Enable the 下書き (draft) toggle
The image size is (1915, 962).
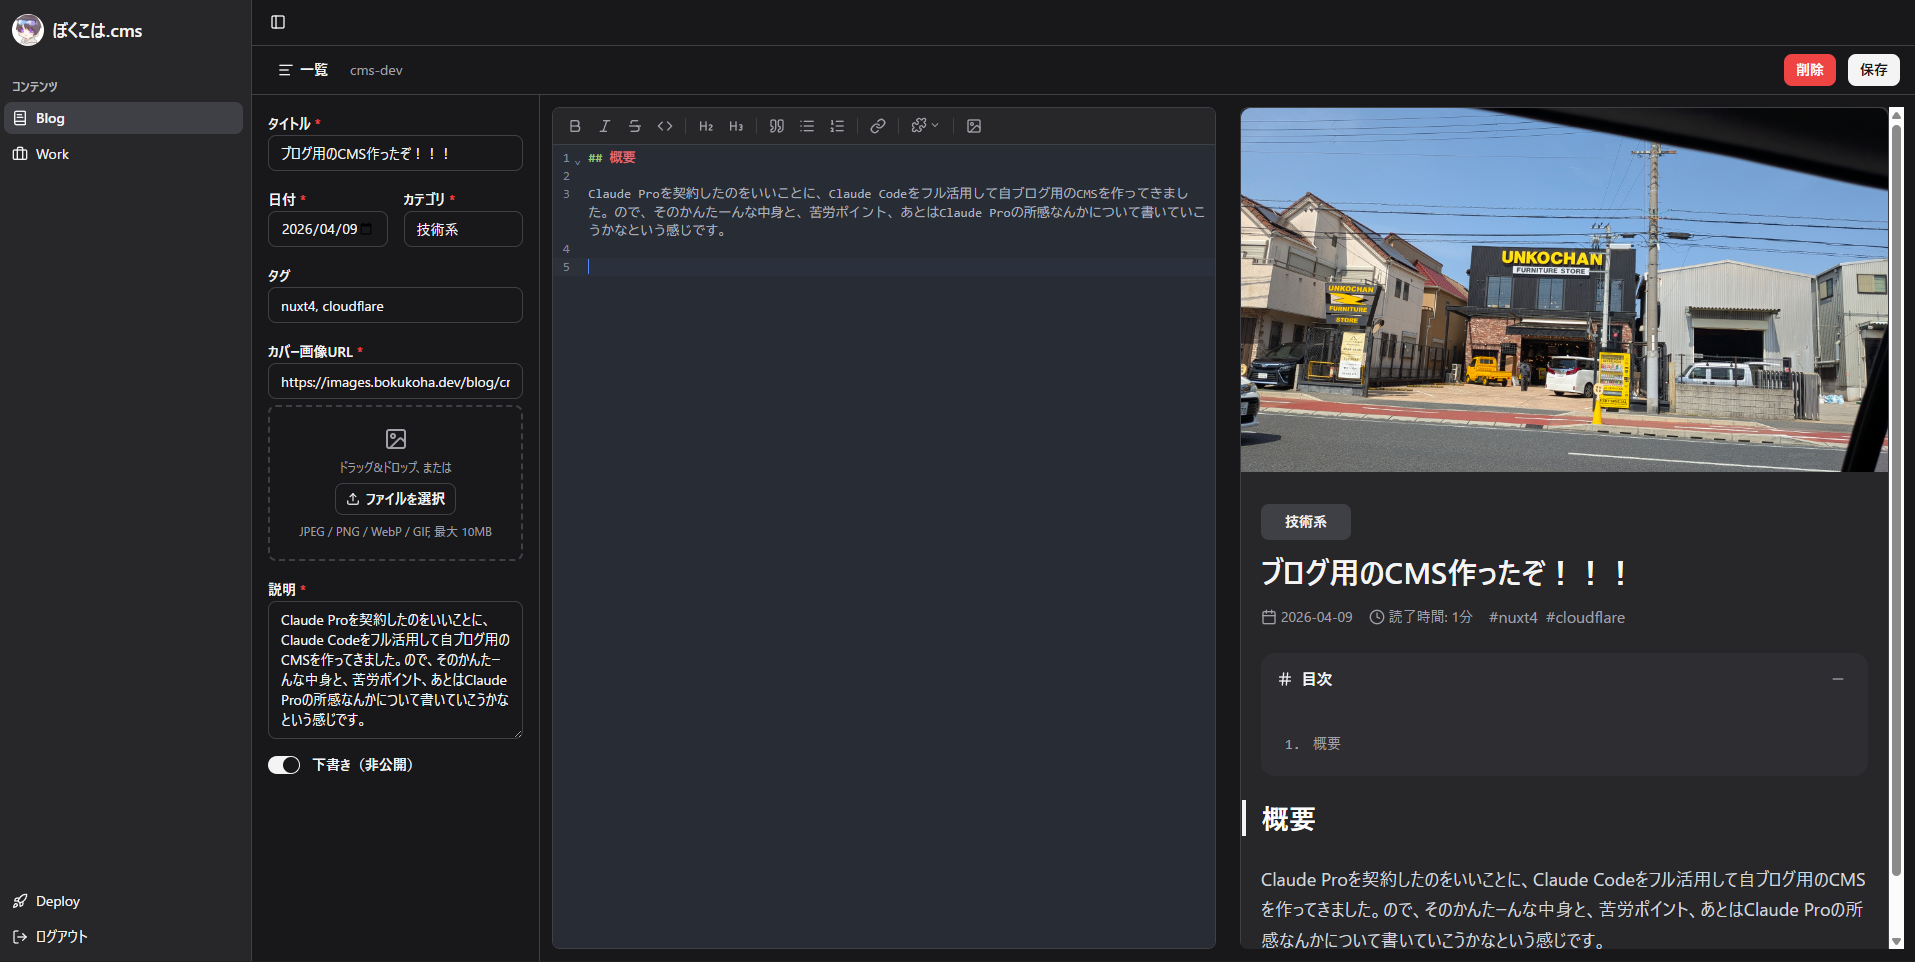coord(284,765)
